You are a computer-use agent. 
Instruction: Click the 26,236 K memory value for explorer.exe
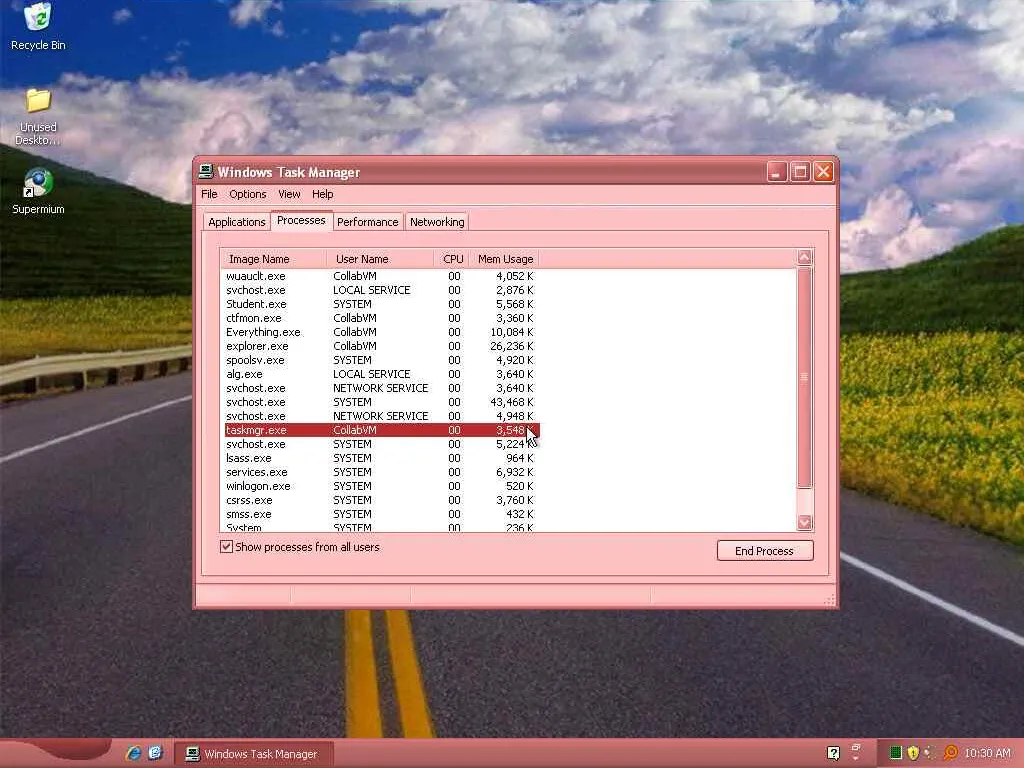point(511,346)
